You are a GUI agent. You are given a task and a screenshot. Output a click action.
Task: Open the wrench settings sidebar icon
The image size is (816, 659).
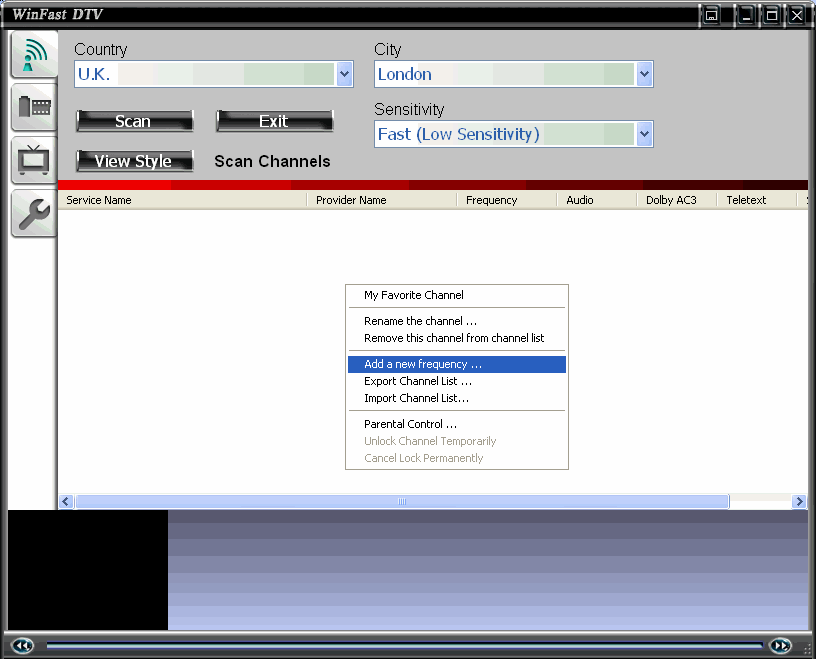pyautogui.click(x=34, y=213)
